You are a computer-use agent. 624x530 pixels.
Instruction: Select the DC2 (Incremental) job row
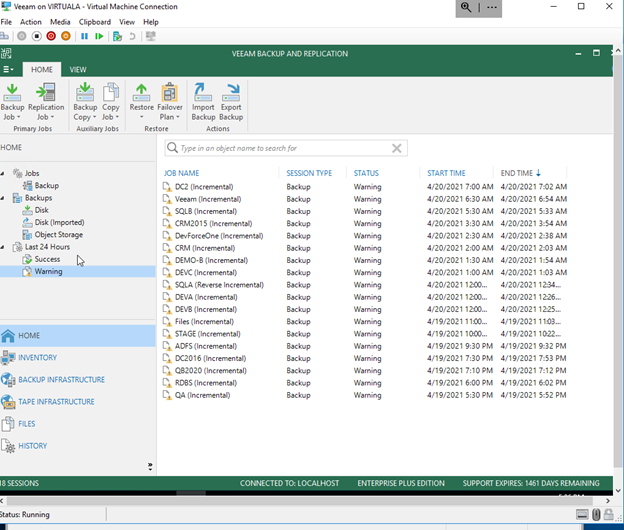(x=365, y=187)
